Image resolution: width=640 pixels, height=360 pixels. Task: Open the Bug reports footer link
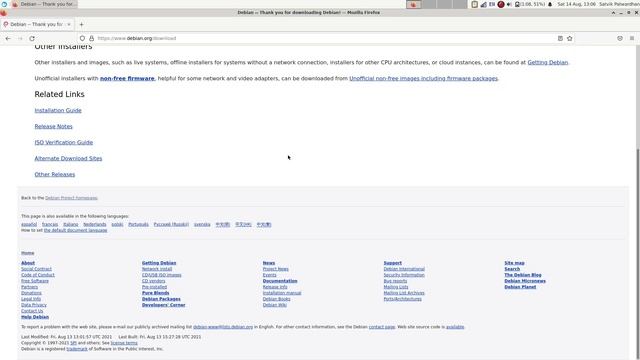pos(395,281)
